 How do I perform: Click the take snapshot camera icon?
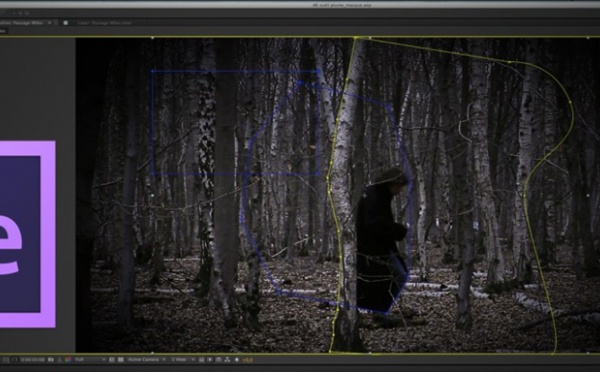[x=51, y=360]
